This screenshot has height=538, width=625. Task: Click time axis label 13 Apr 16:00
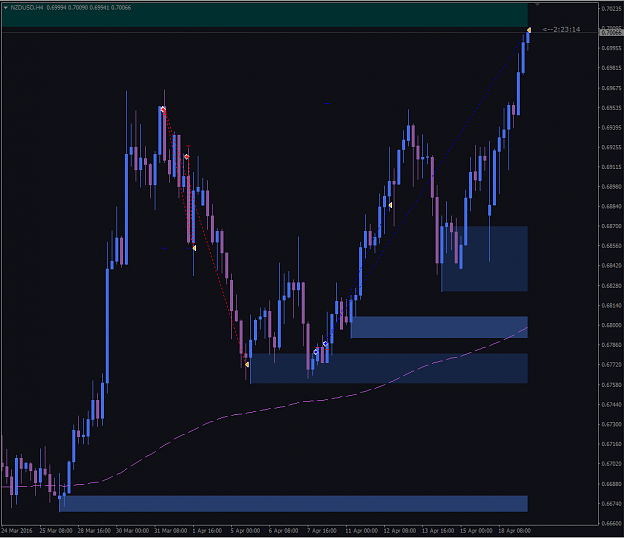438,531
